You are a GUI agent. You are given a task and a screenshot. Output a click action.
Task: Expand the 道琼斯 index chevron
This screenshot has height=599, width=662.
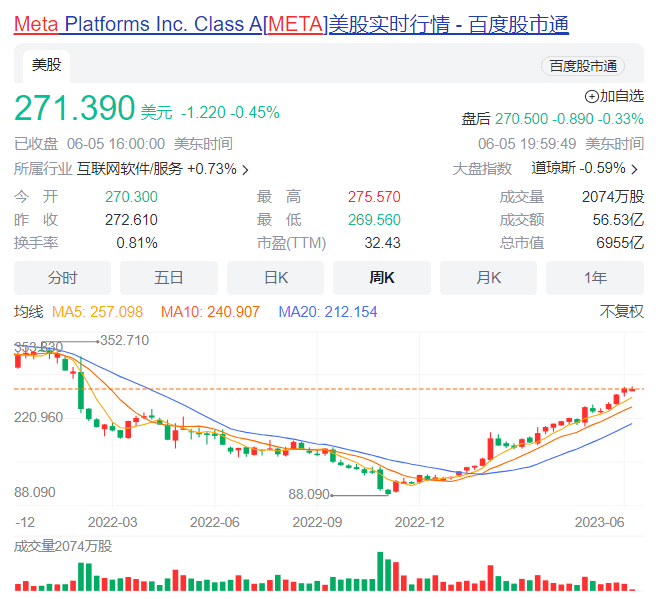click(x=634, y=169)
